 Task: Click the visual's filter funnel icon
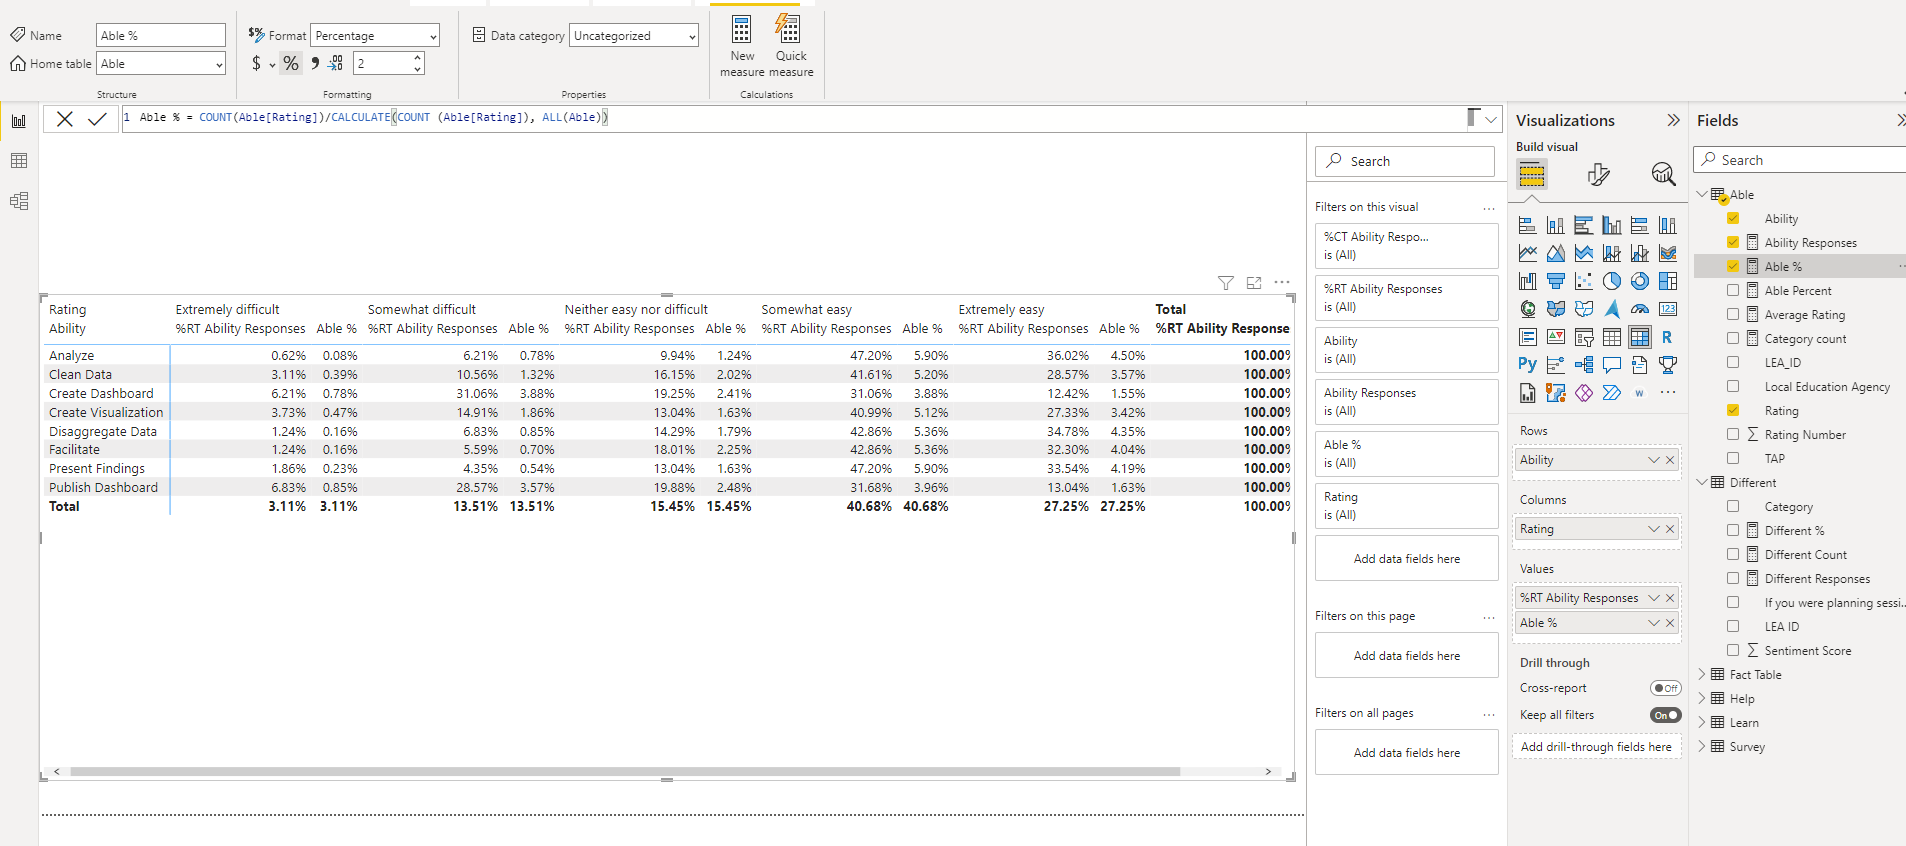coord(1226,283)
